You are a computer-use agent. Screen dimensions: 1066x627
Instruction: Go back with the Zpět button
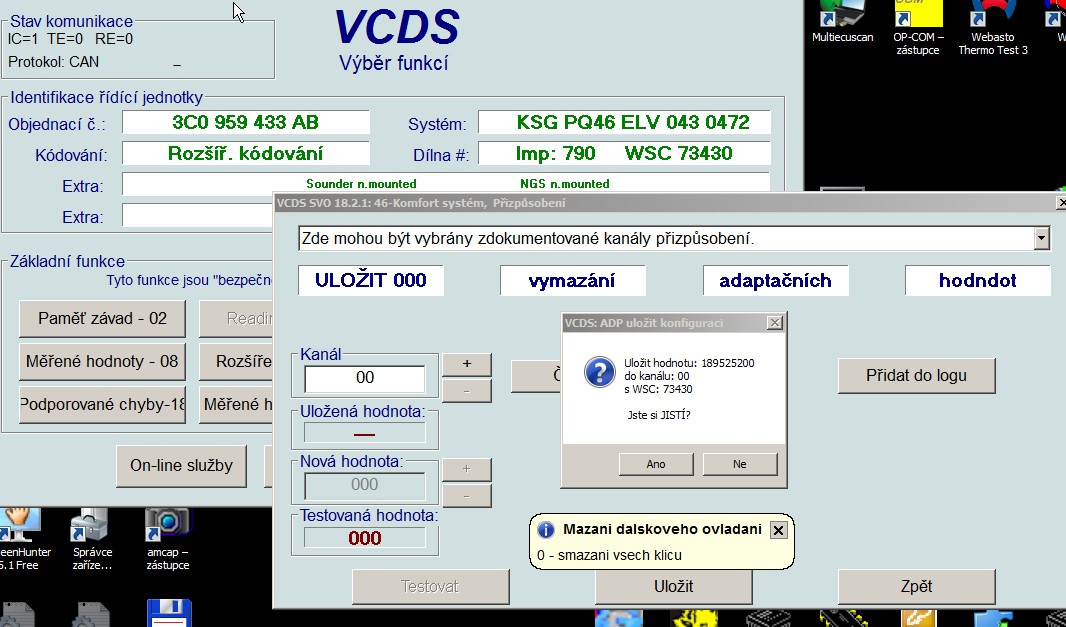(x=916, y=586)
